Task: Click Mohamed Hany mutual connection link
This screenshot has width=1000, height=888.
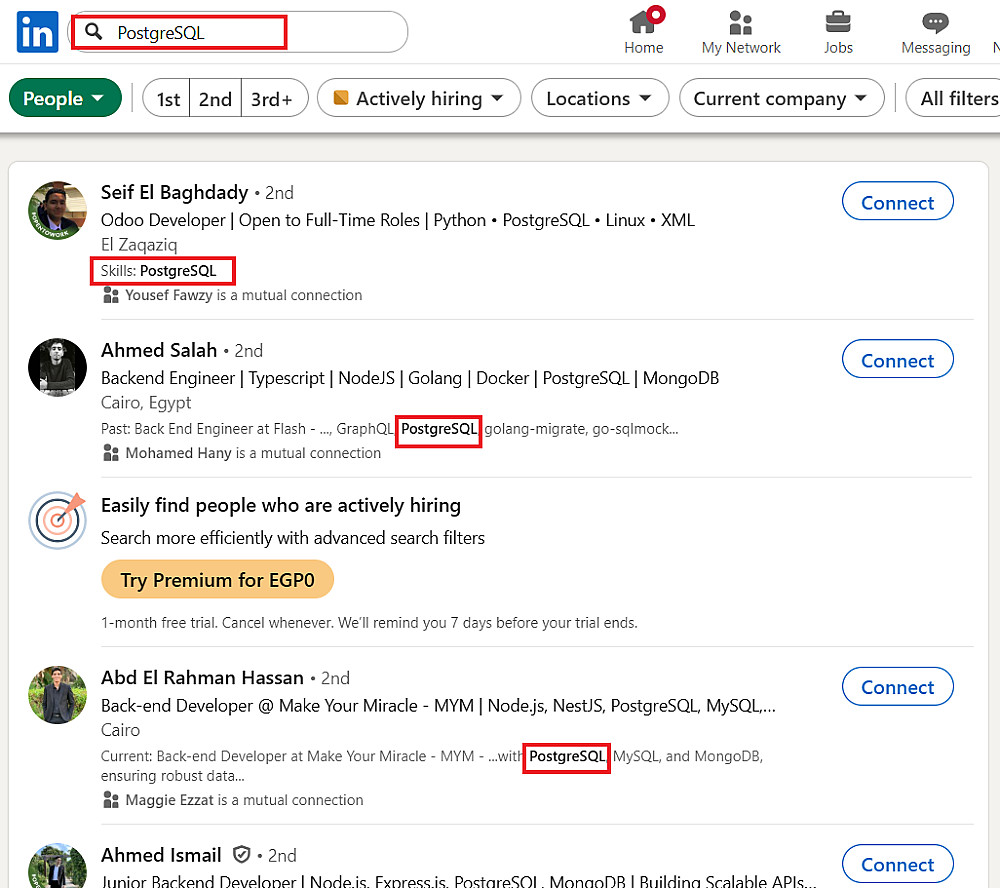Action: click(253, 453)
